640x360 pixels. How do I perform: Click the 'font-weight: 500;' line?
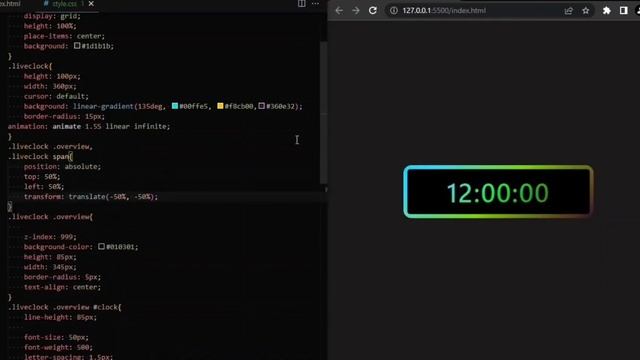[58, 347]
